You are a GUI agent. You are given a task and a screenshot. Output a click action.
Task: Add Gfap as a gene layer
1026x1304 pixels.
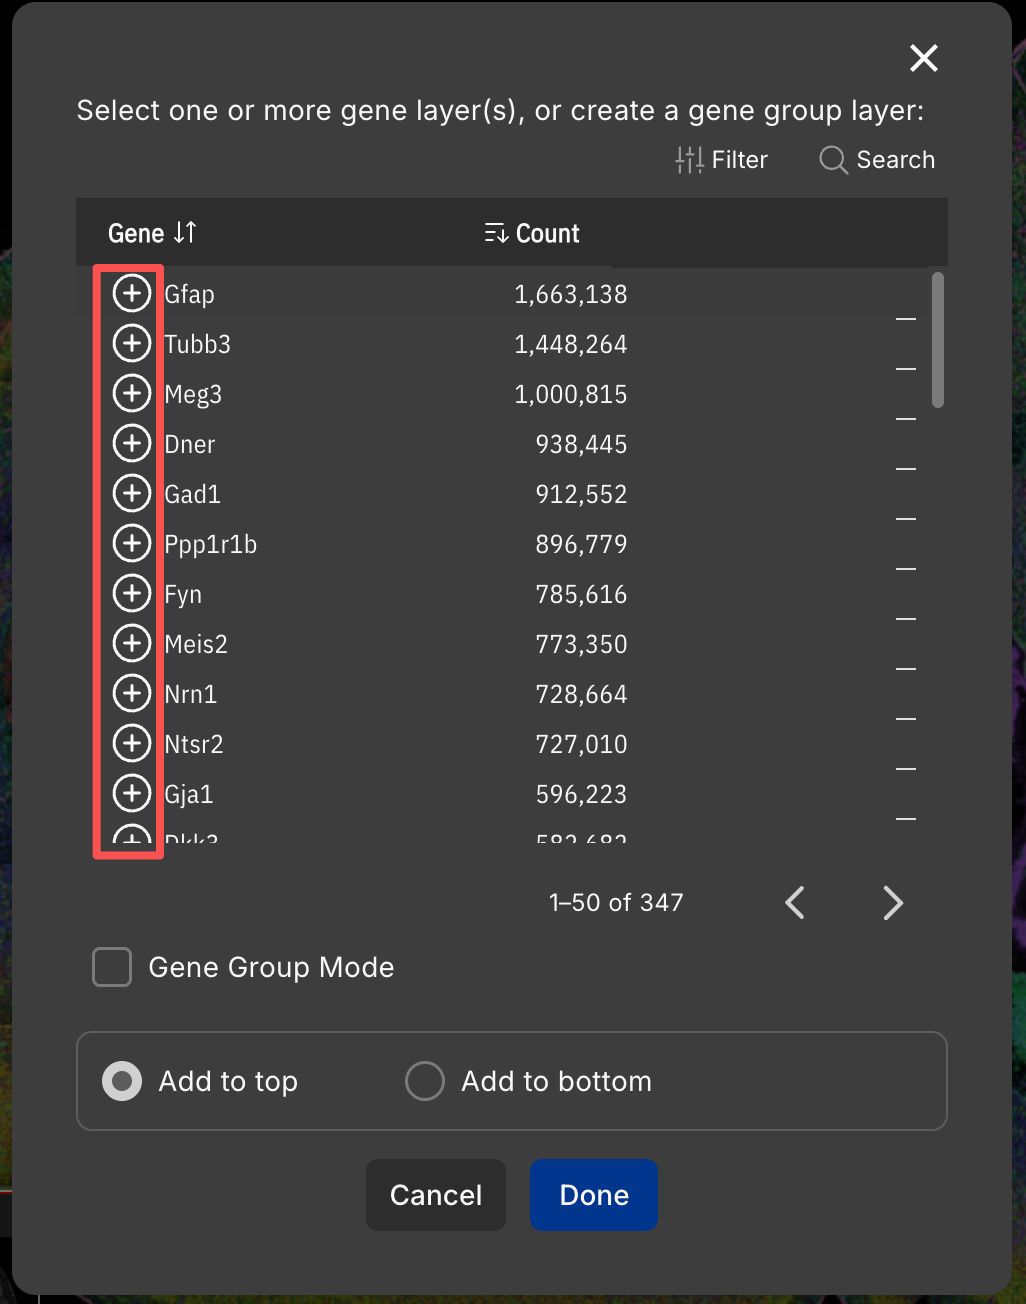click(x=131, y=293)
